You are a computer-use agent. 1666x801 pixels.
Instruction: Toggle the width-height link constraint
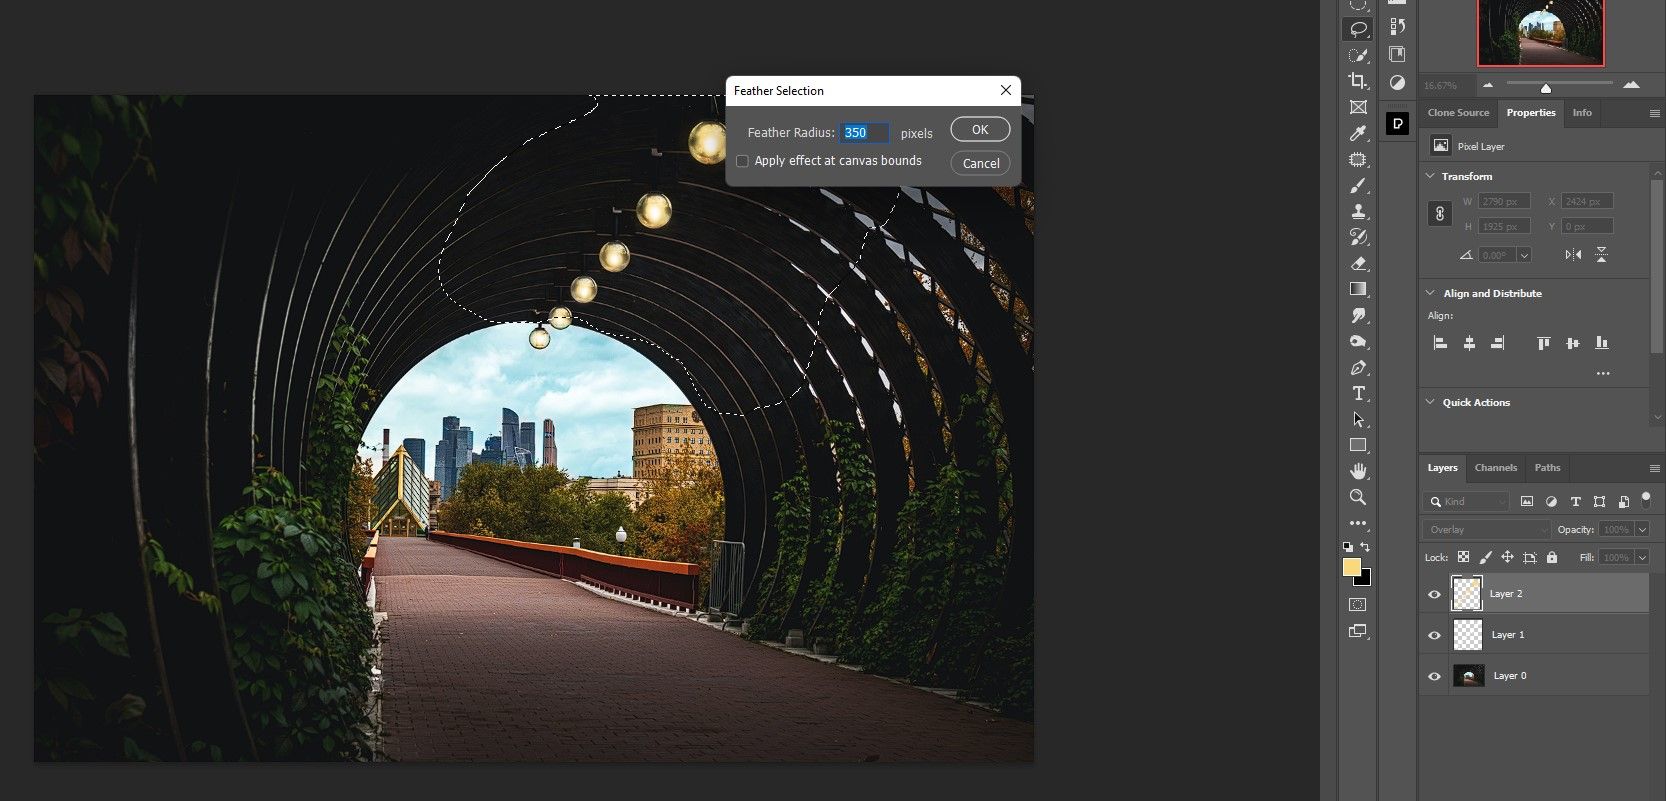pos(1440,213)
